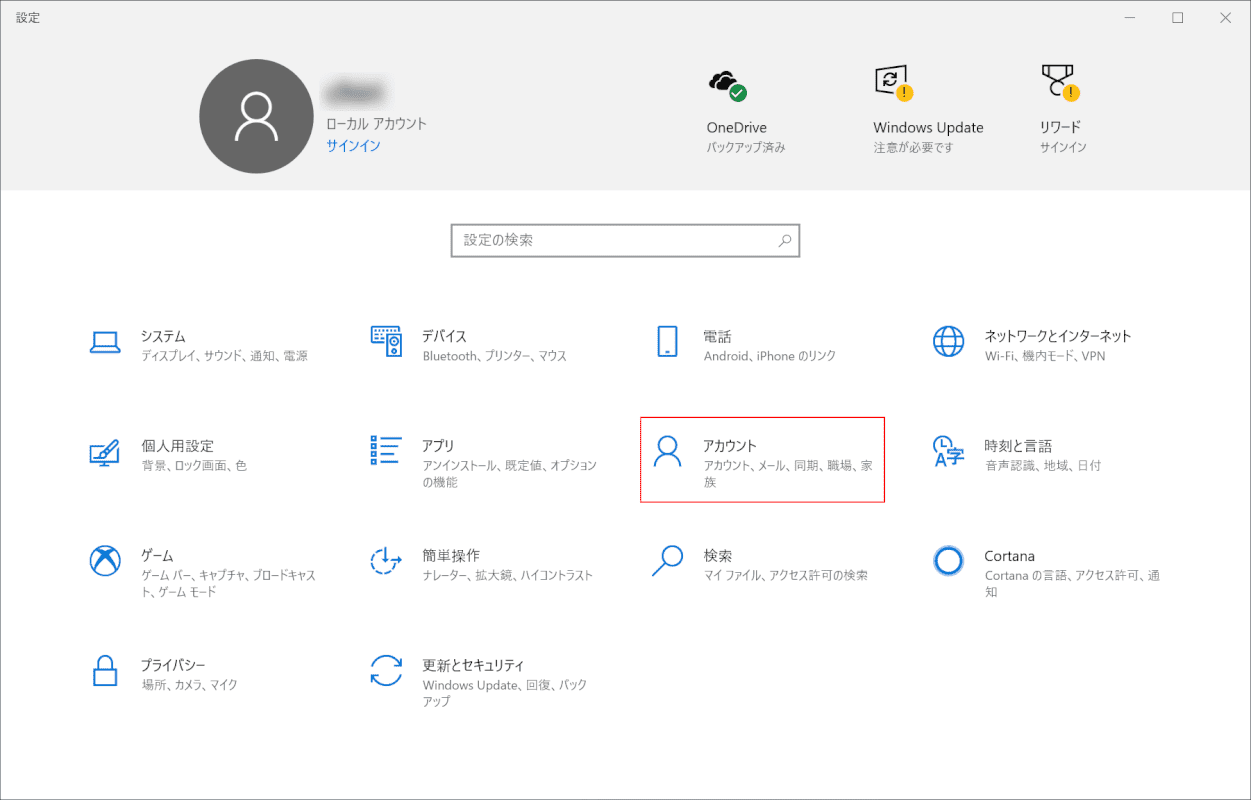The width and height of the screenshot is (1251, 800).
Task: Open the アカウント person icon
Action: click(667, 451)
